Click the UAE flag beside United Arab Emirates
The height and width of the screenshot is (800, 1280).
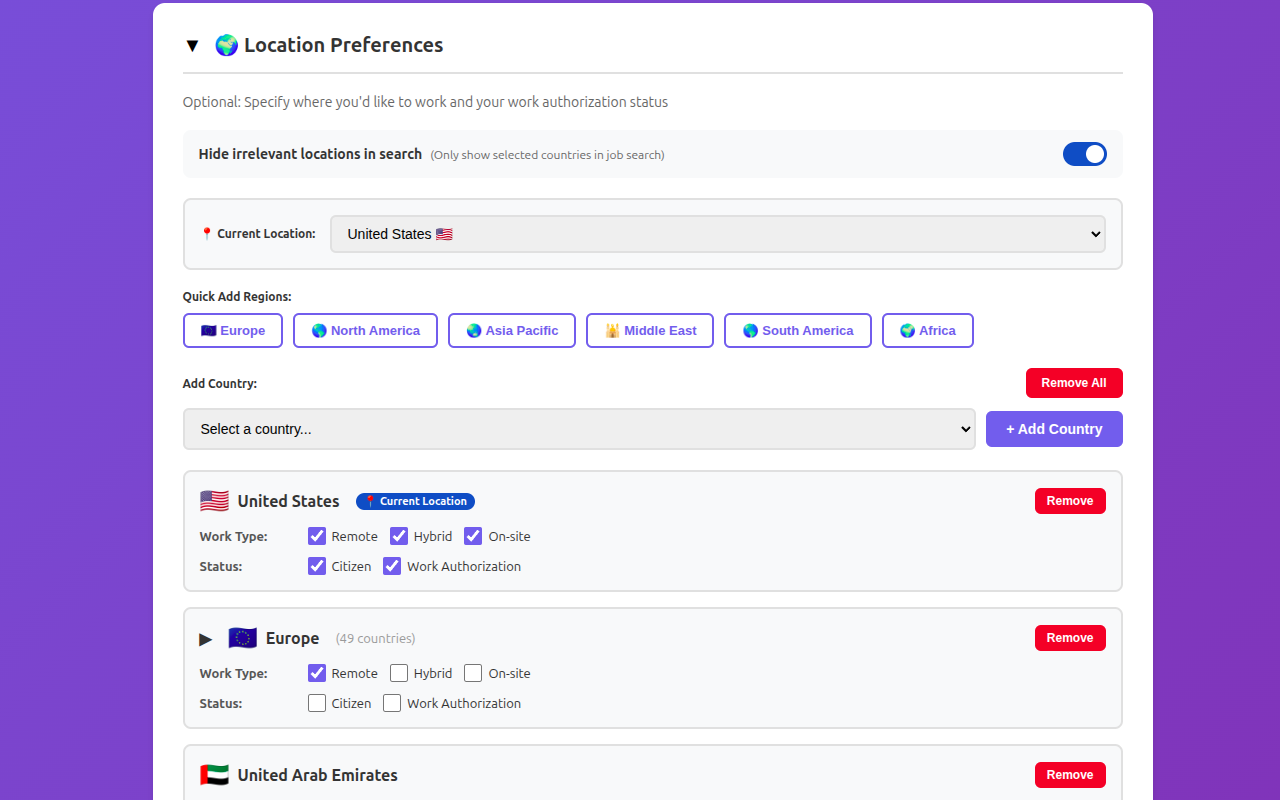pyautogui.click(x=214, y=774)
